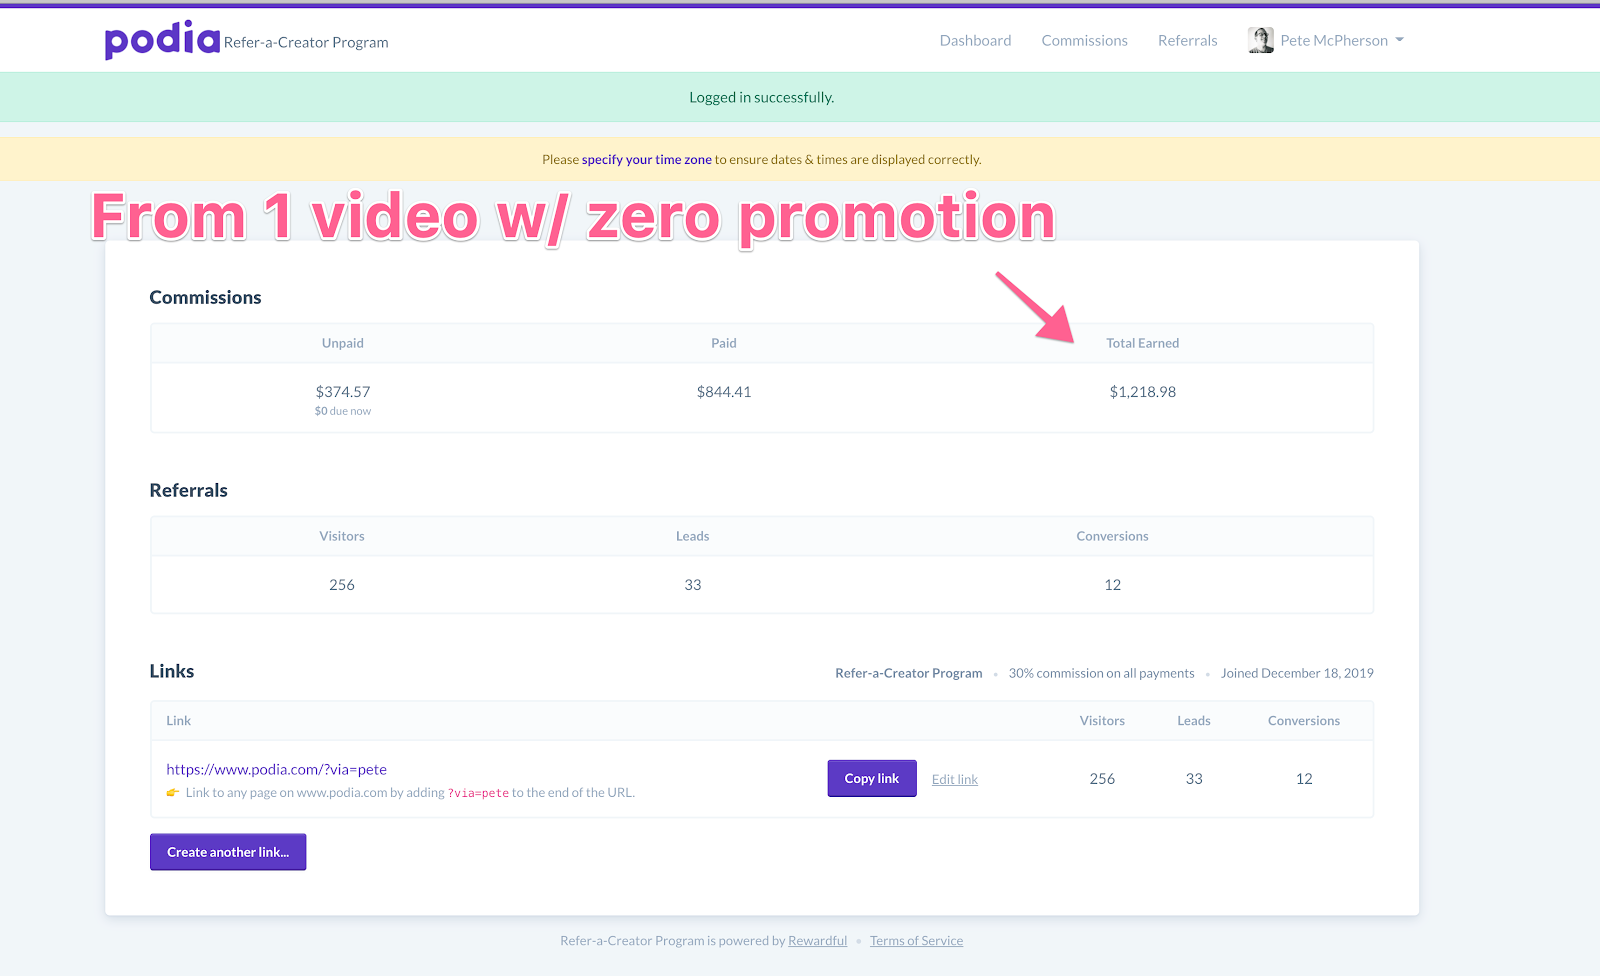Open the Dashboard nav item
1600x976 pixels.
(x=975, y=40)
